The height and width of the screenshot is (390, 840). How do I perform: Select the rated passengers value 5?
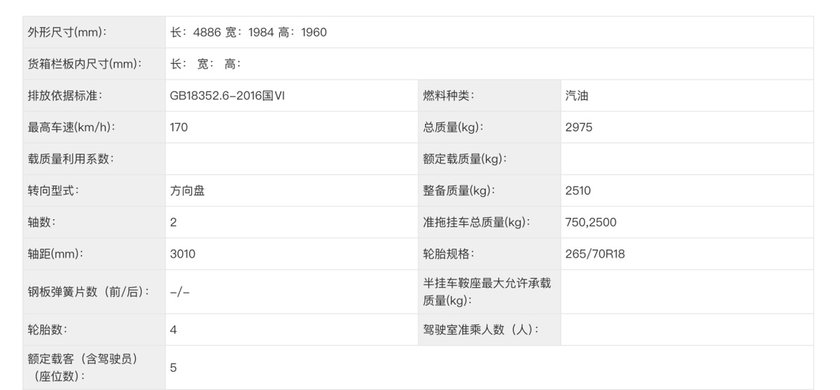[x=173, y=368]
